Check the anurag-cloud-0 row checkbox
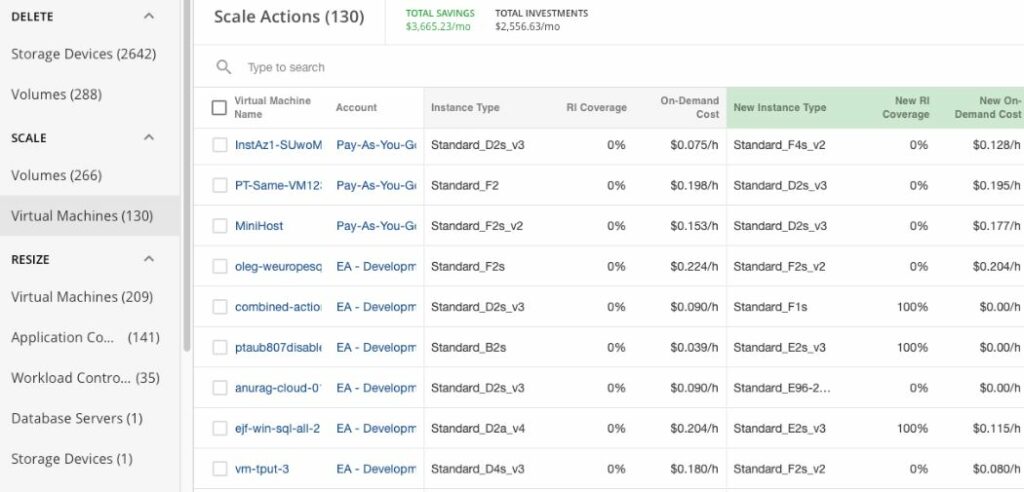1024x492 pixels. click(x=219, y=388)
